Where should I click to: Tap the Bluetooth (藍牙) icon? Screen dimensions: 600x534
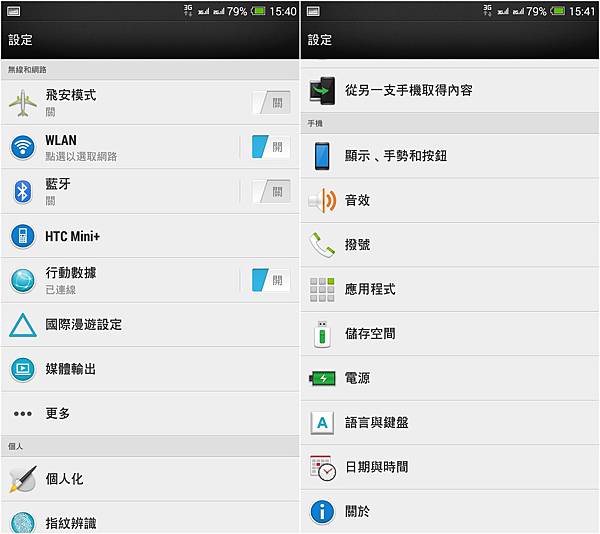click(x=23, y=191)
